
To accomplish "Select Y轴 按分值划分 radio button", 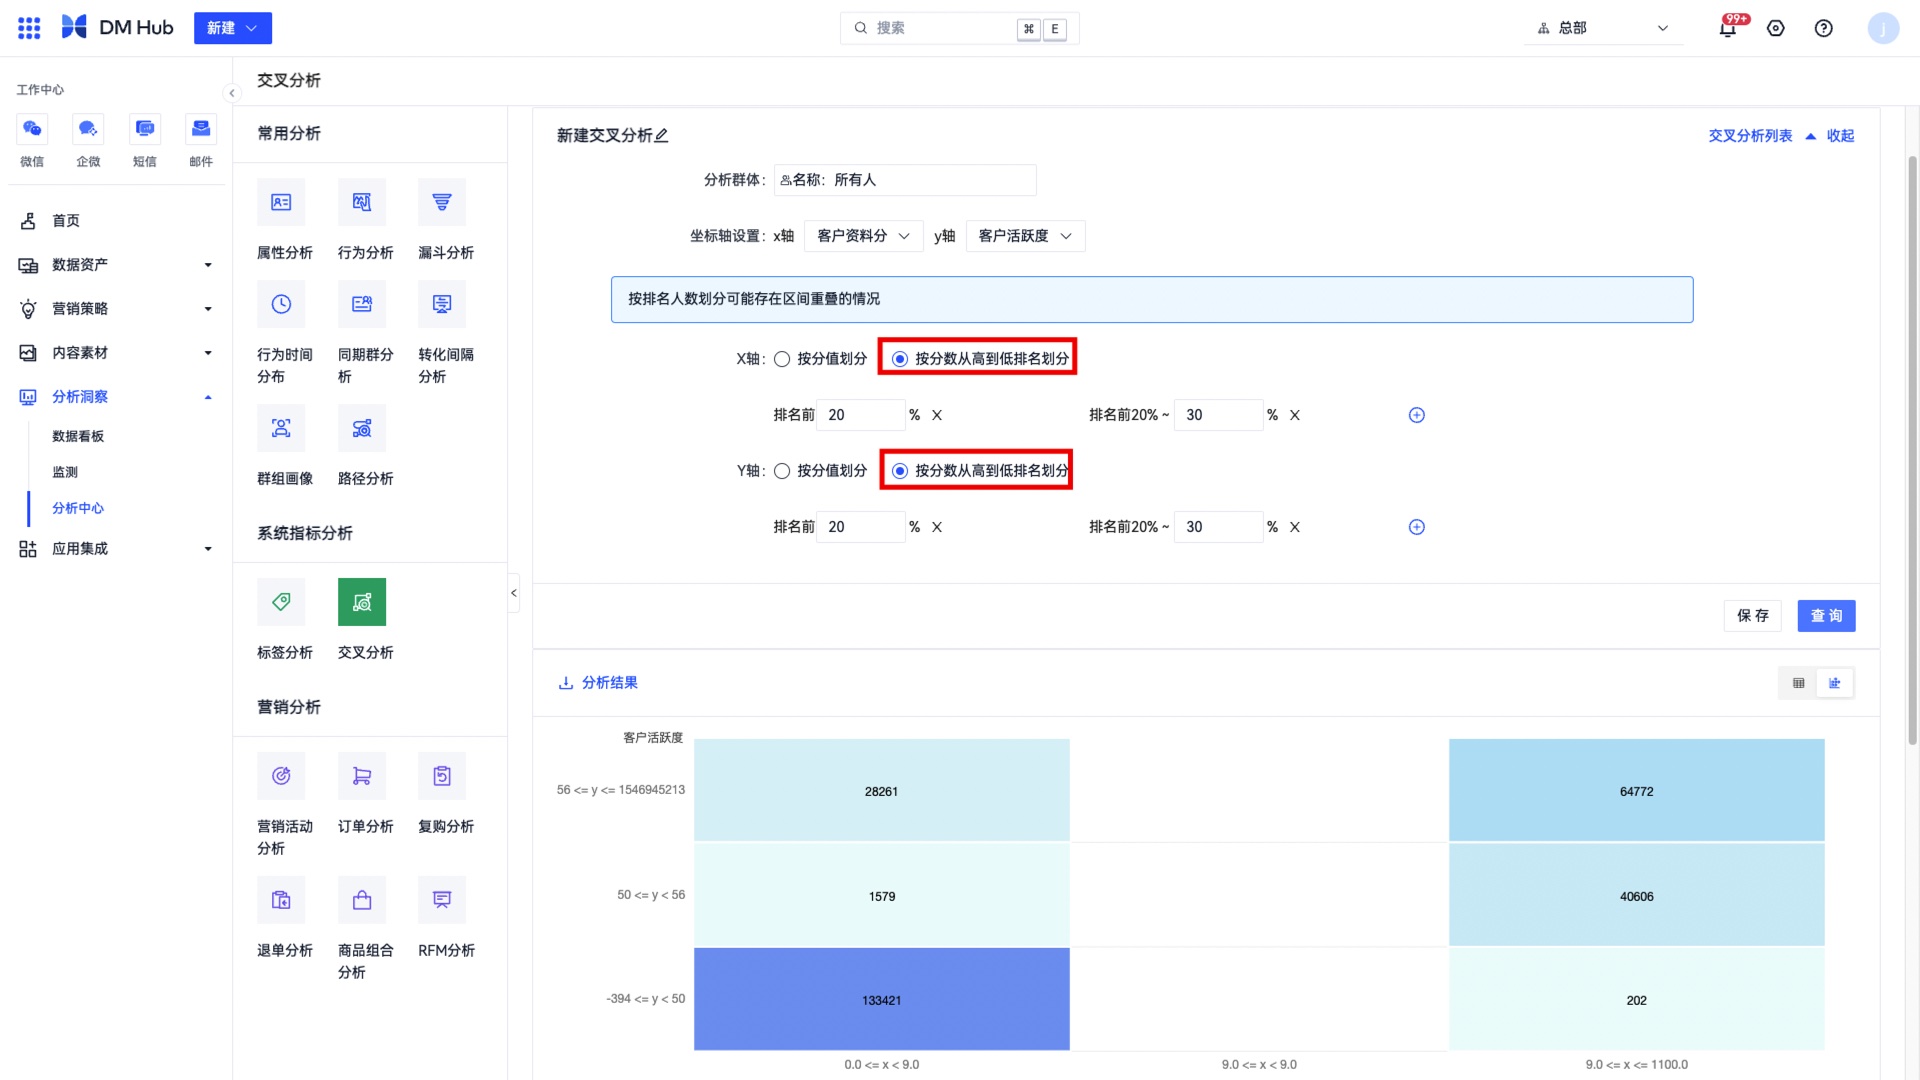I will (782, 471).
